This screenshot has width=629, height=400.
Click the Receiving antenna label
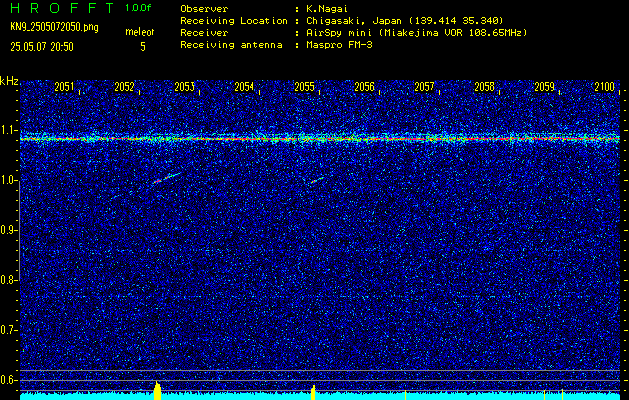(x=231, y=45)
